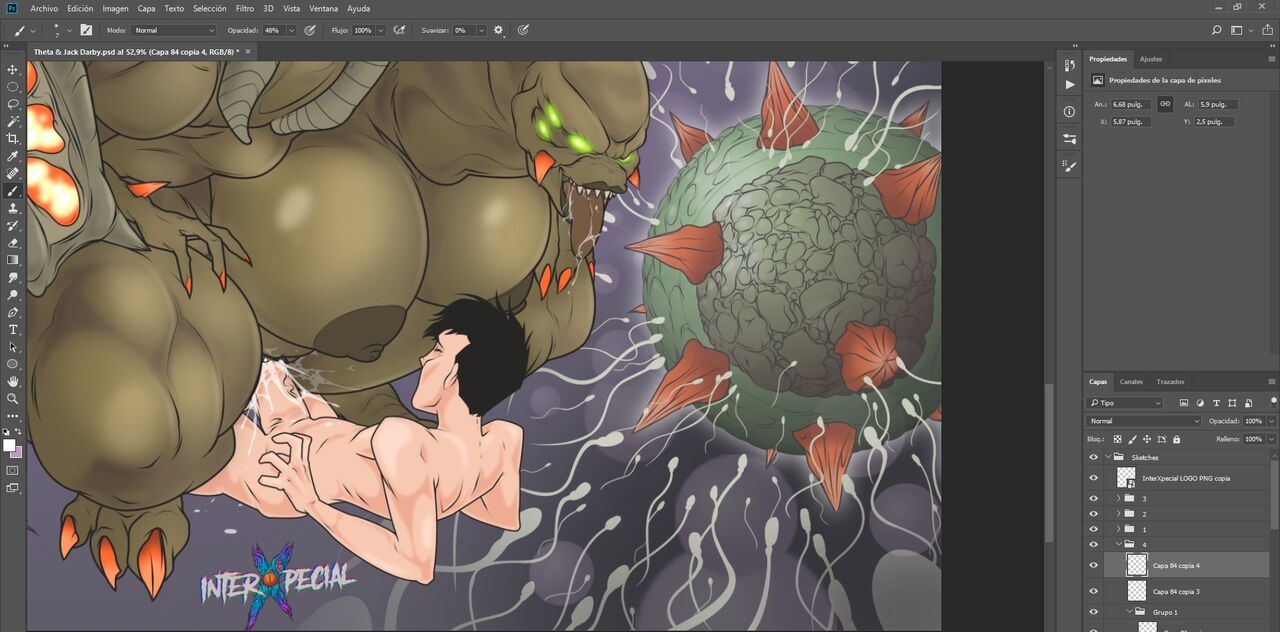Select the Lasso tool
Screen dimensions: 1280x632
click(x=13, y=104)
